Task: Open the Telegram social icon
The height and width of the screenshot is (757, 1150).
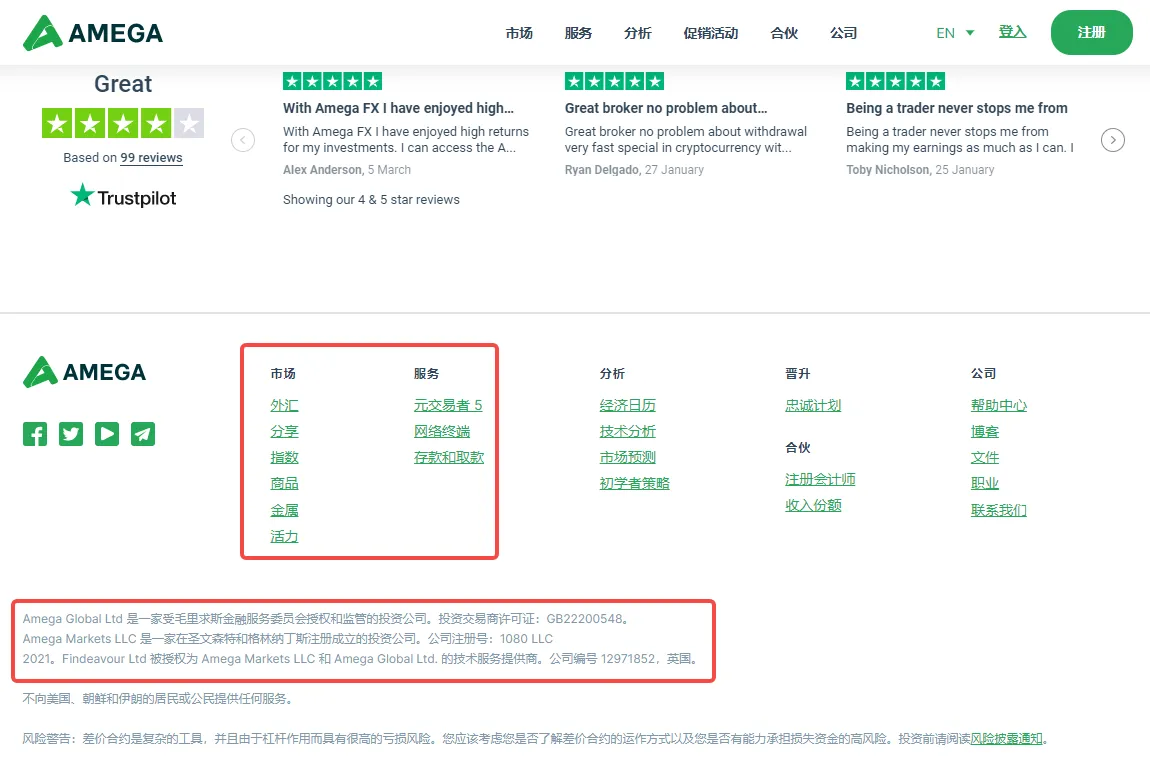Action: tap(142, 434)
